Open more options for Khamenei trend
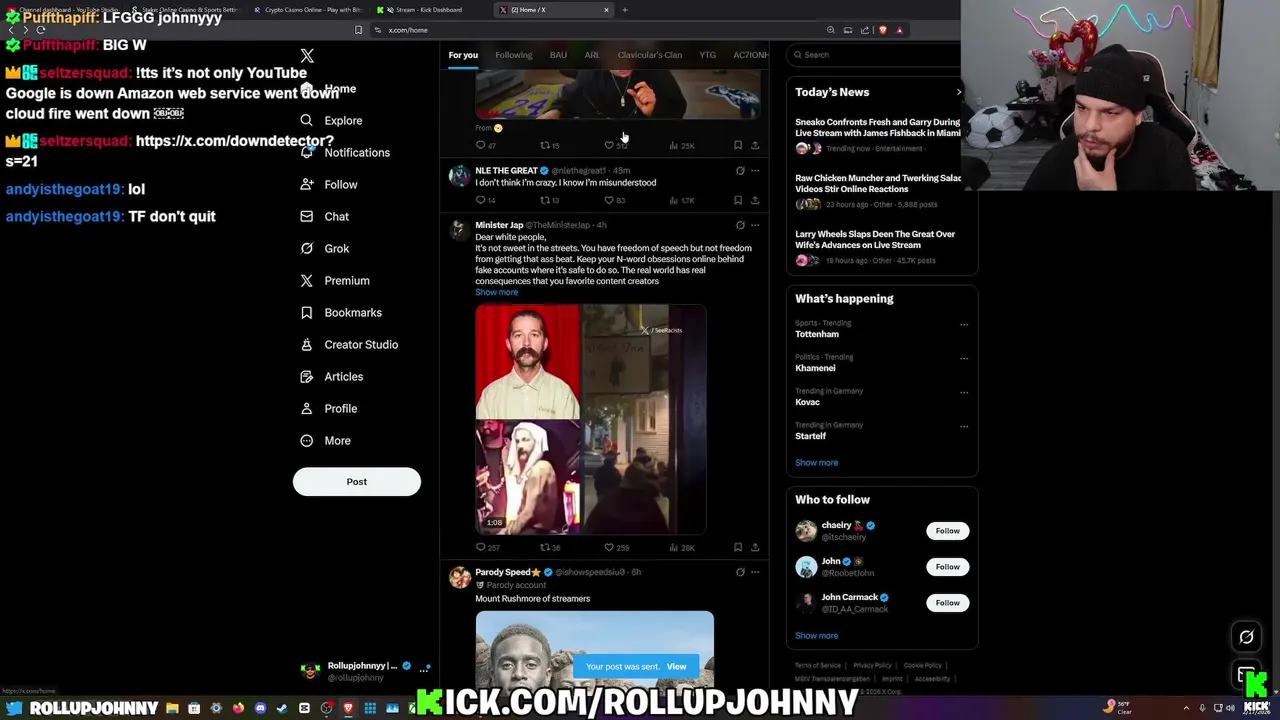The width and height of the screenshot is (1280, 720). tap(964, 358)
